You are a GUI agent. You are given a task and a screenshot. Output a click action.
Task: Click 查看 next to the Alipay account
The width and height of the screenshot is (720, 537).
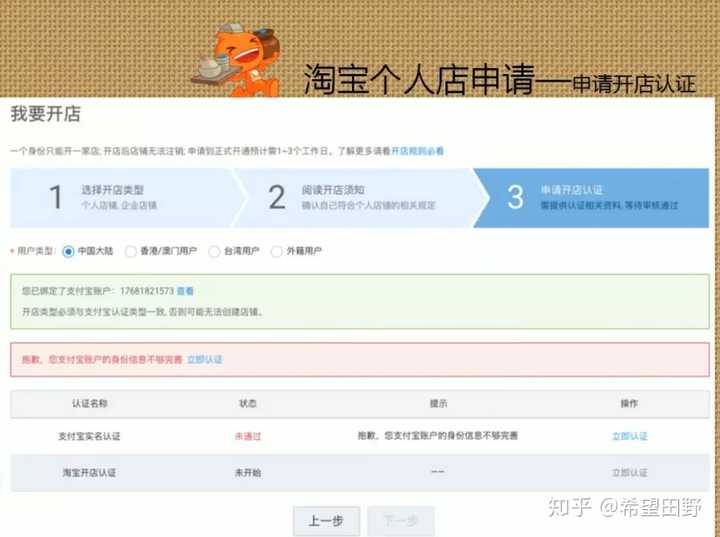[x=185, y=291]
